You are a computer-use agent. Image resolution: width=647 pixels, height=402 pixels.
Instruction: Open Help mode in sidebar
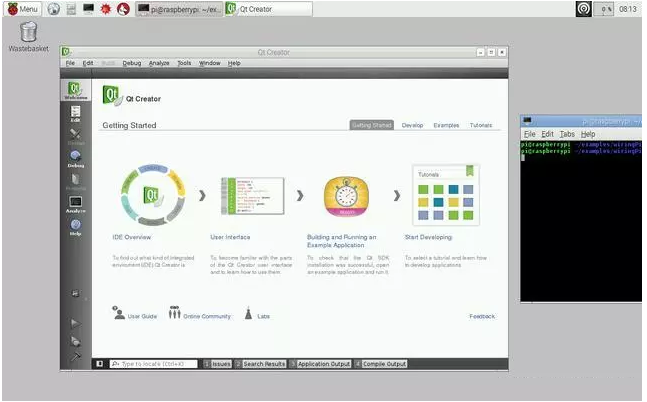coord(75,227)
